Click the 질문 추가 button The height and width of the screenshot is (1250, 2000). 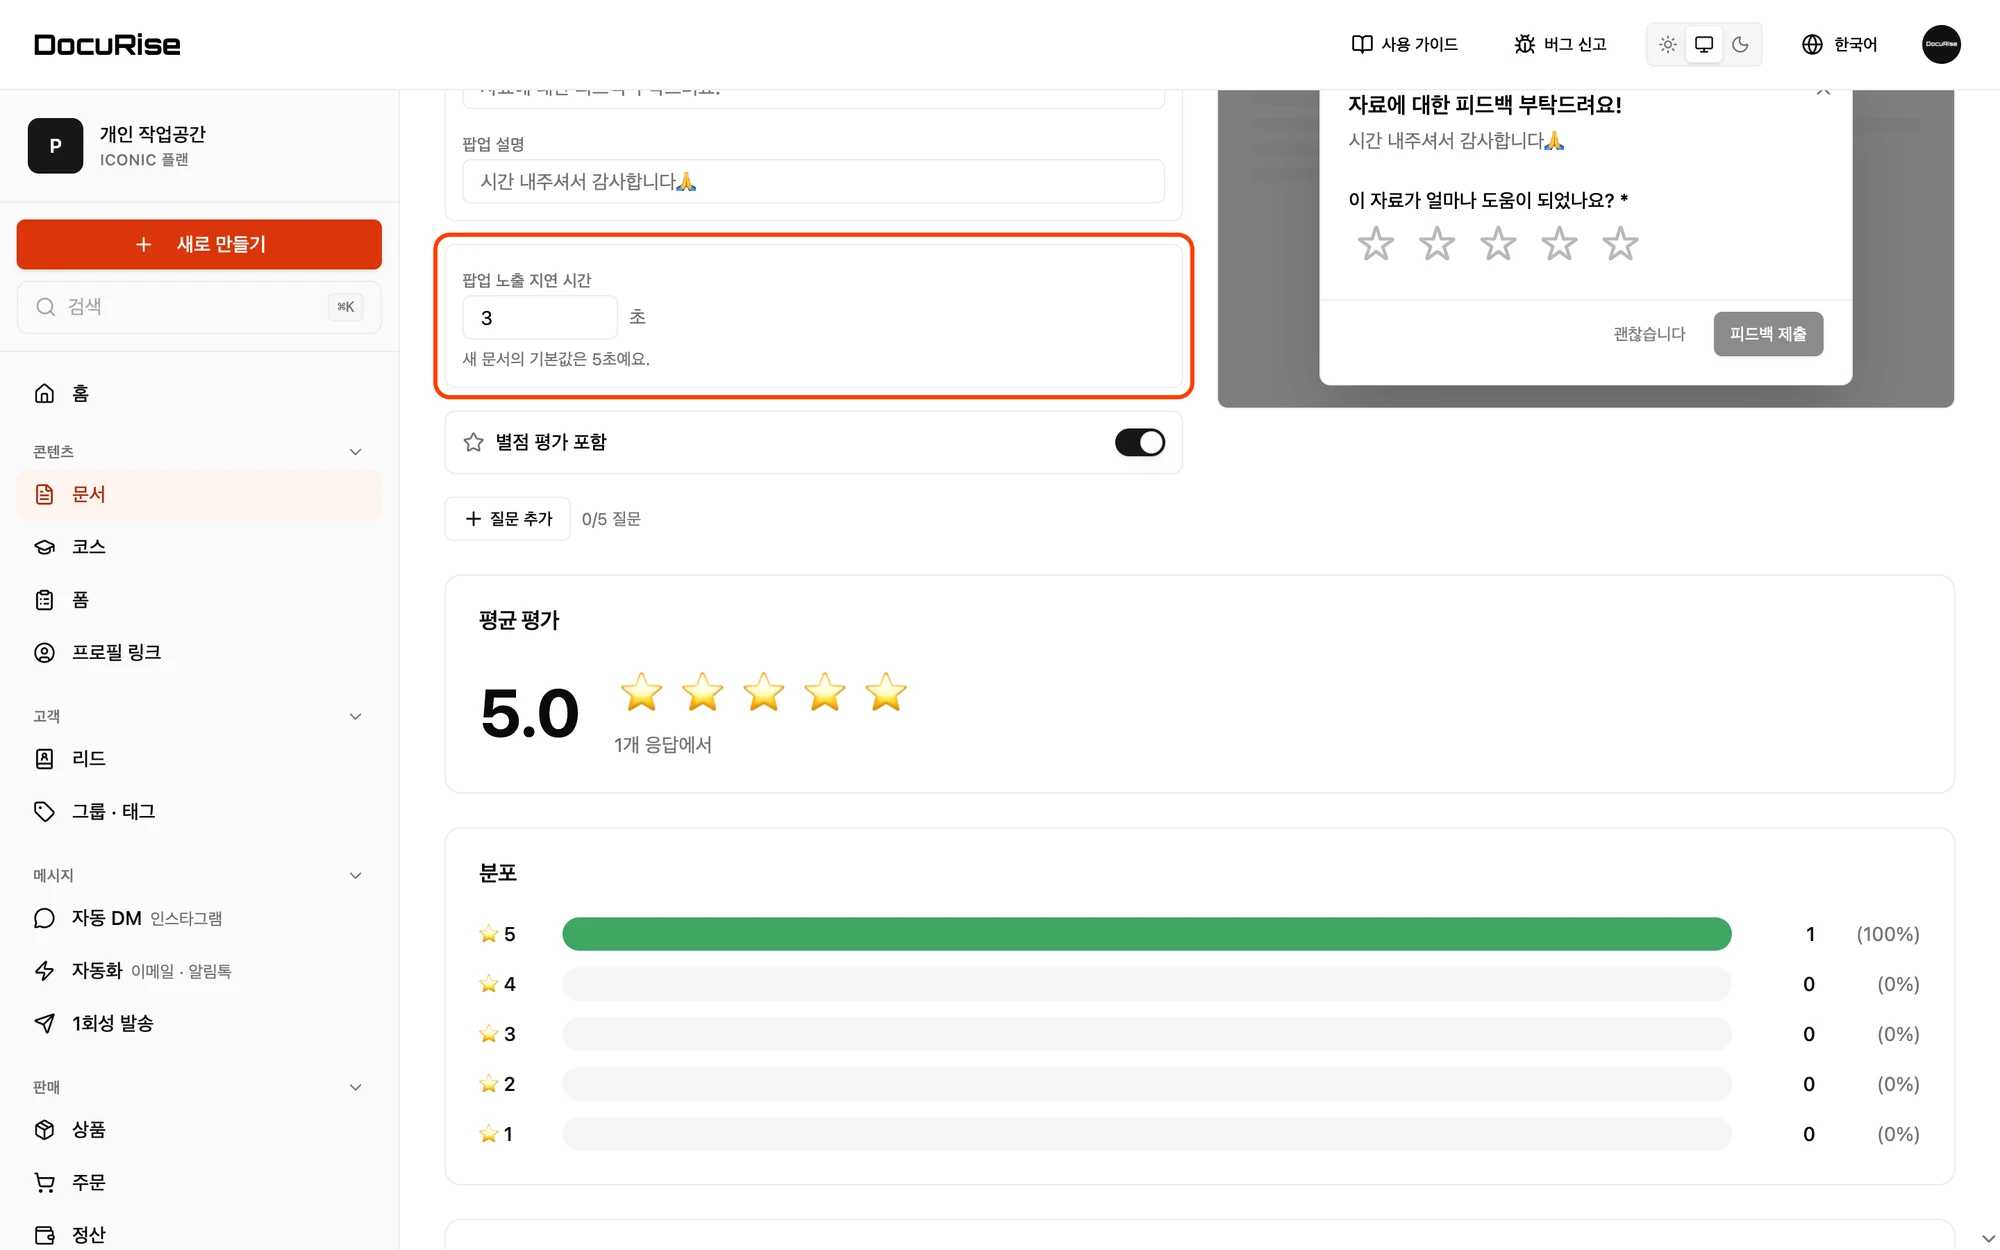[507, 519]
